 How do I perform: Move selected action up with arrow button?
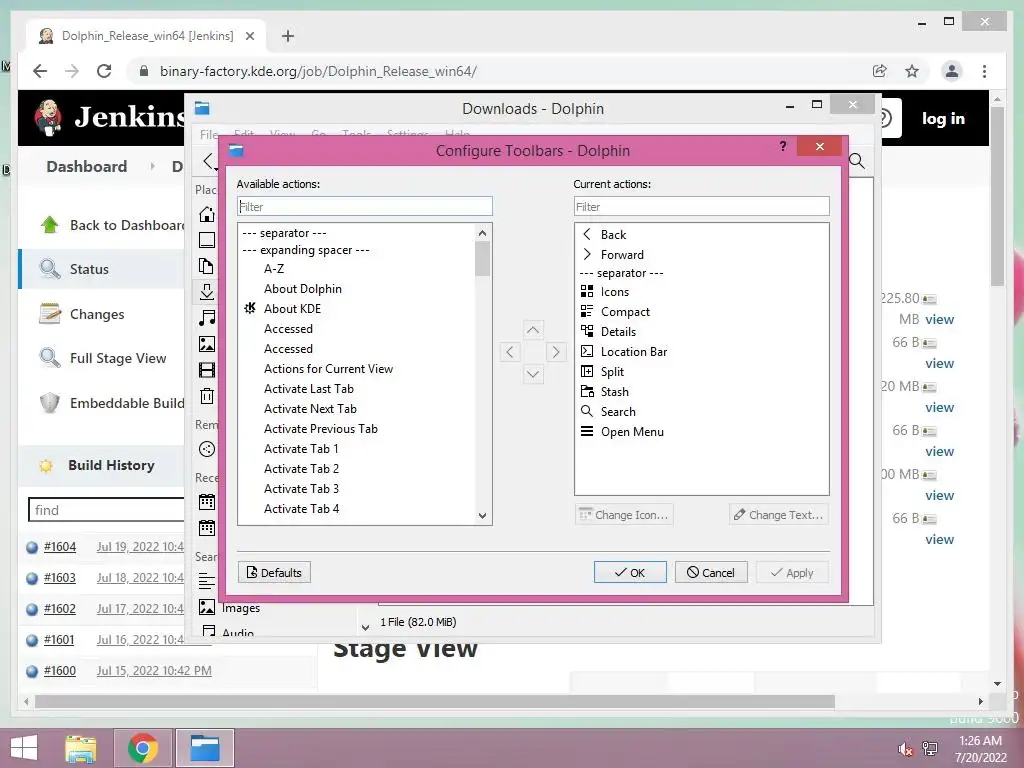(533, 330)
